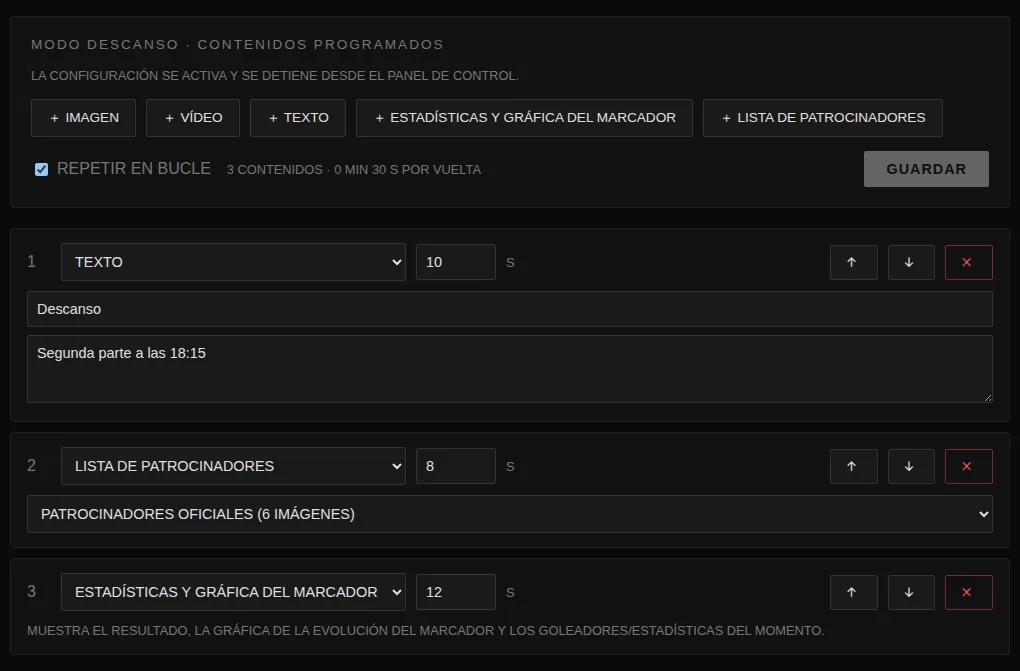Screen dimensions: 1020x671
Task: Add a new Imagen content
Action: (83, 118)
